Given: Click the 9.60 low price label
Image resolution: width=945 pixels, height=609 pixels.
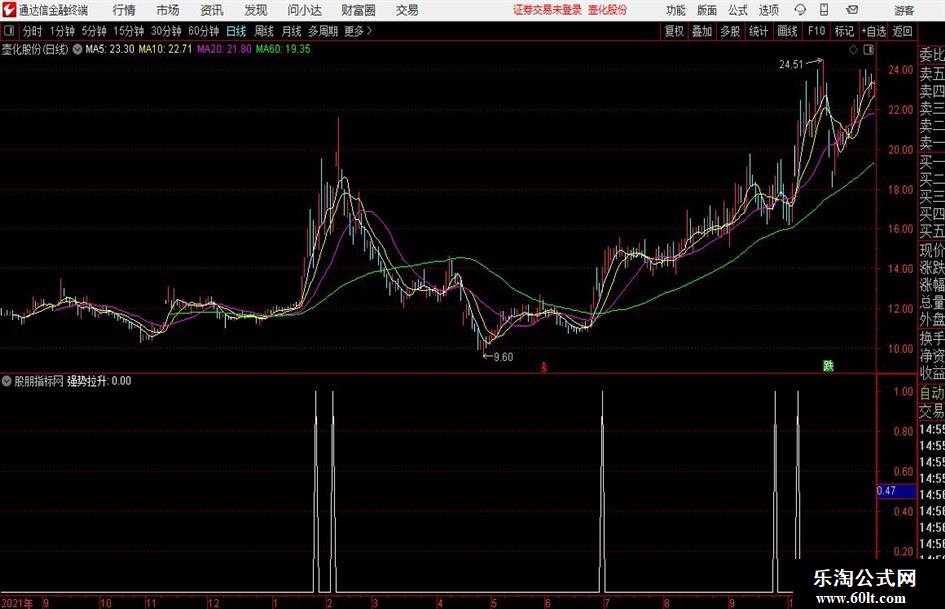Looking at the screenshot, I should tap(503, 357).
